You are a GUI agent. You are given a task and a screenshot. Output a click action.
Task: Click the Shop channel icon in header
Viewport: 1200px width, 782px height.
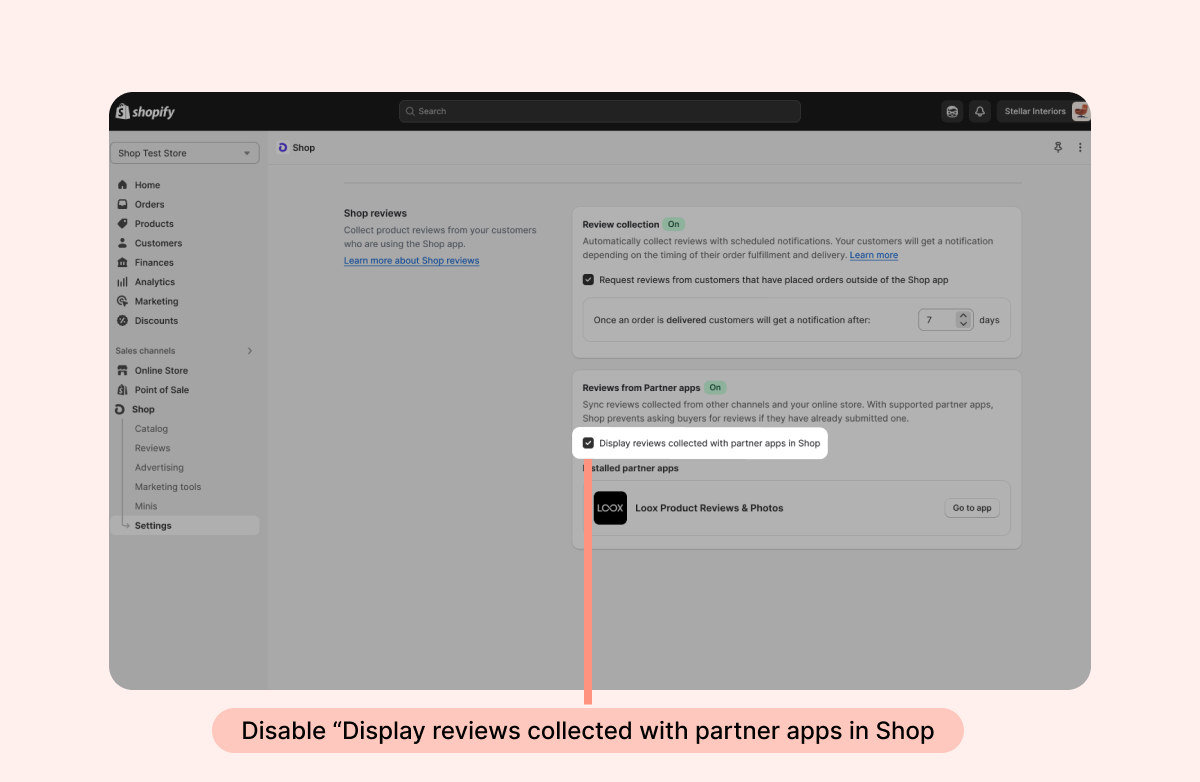tap(283, 148)
